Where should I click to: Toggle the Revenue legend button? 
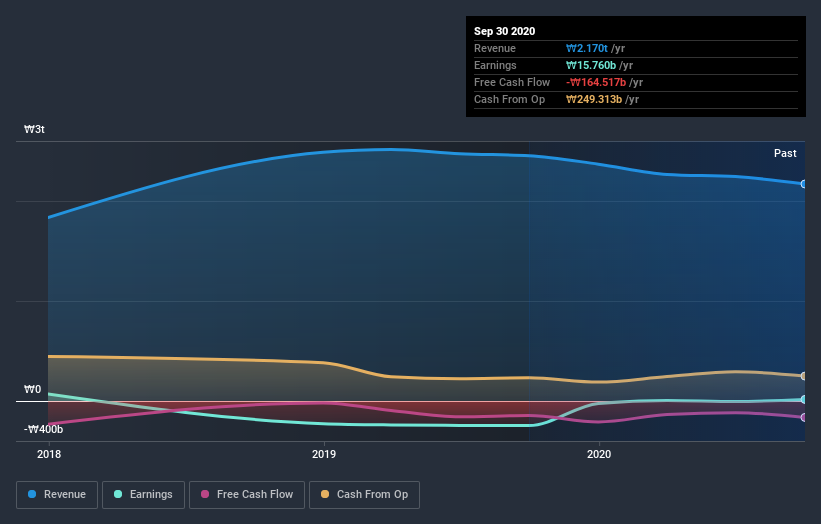tap(57, 495)
